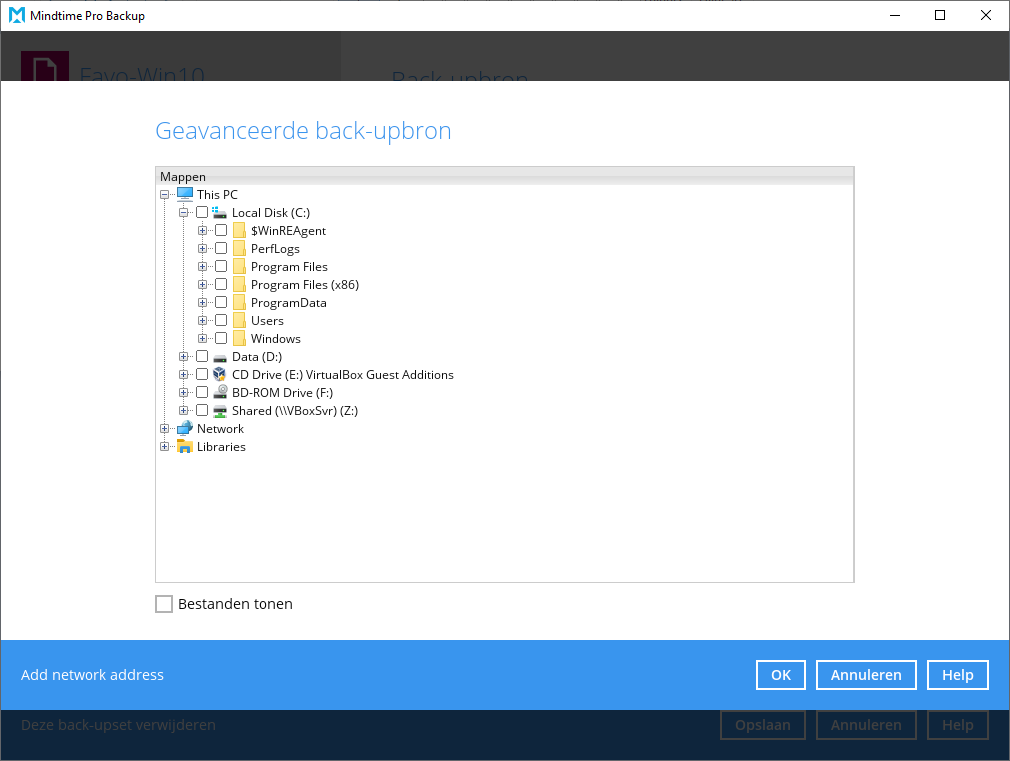Screen dimensions: 1010x761
Task: Expand the BD-ROM Drive (F:) node
Action: coord(184,393)
